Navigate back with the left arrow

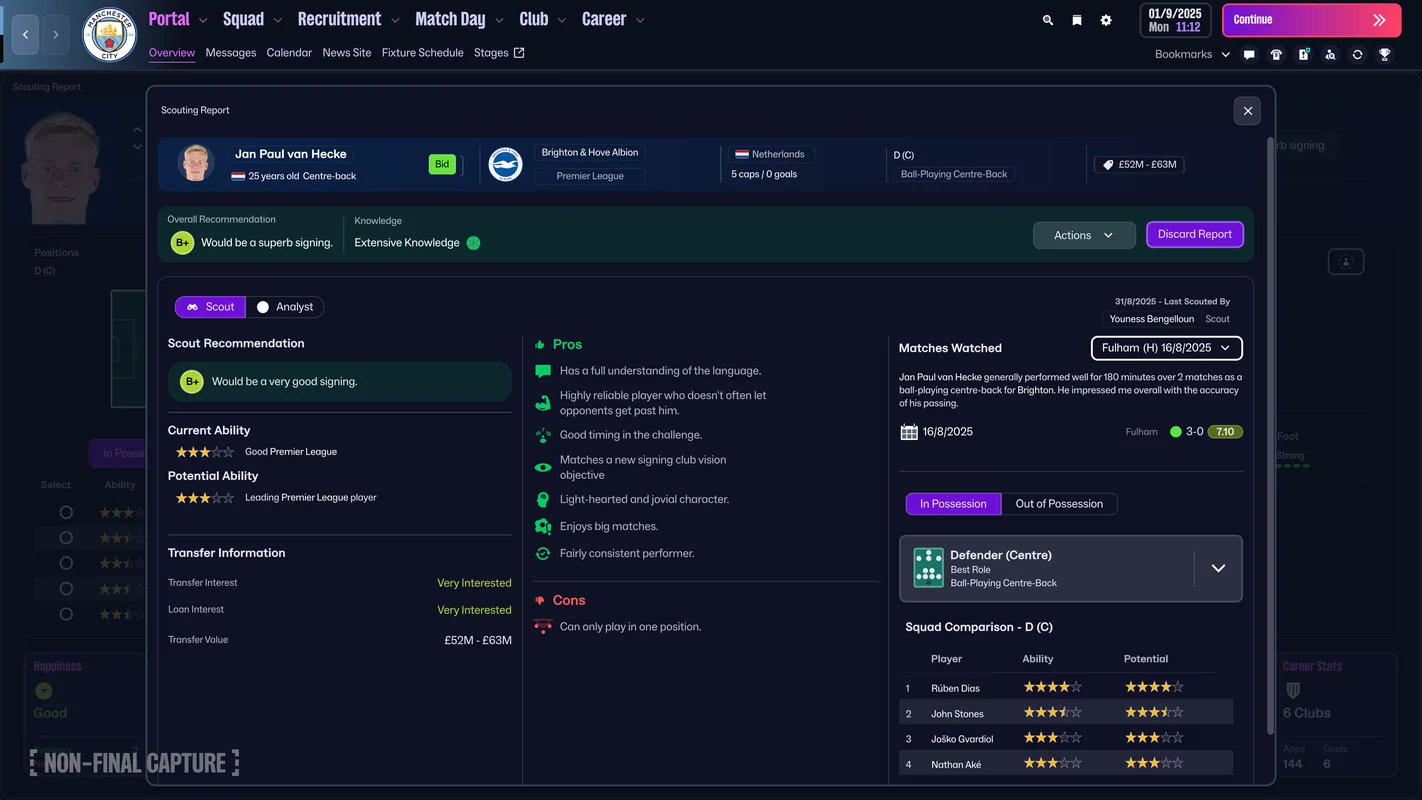point(25,34)
